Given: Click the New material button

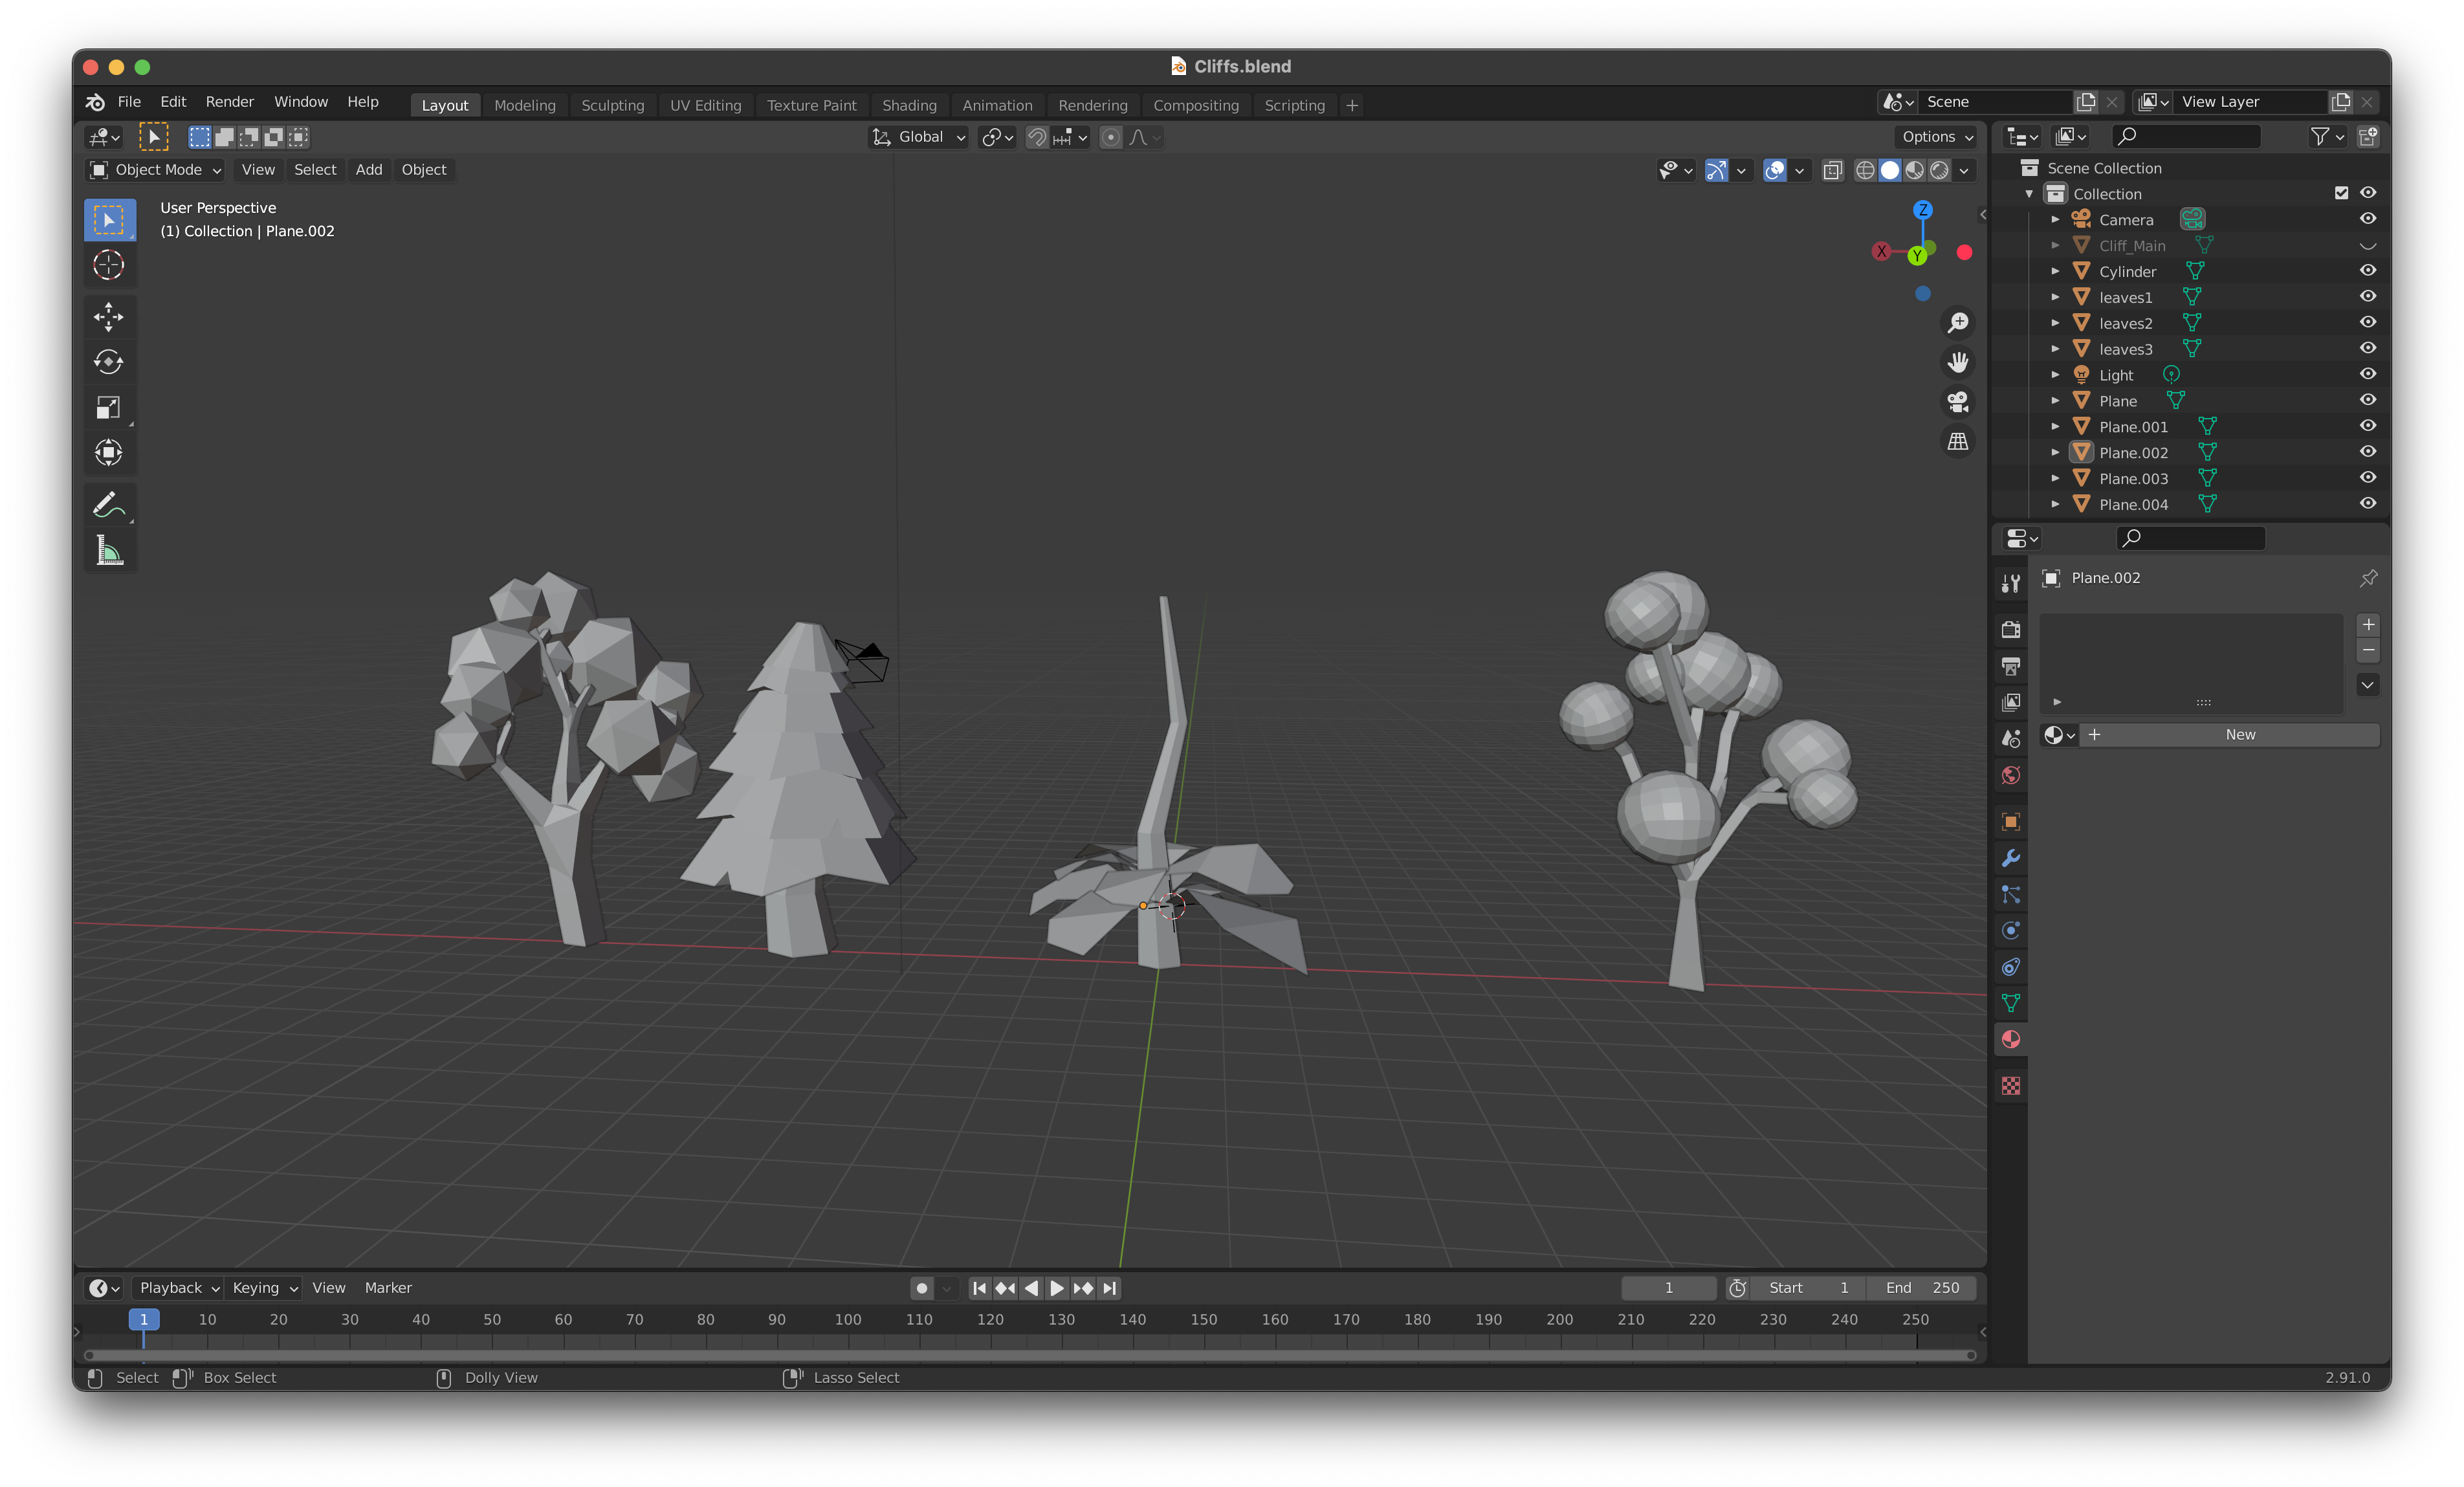Looking at the screenshot, I should 2239,735.
